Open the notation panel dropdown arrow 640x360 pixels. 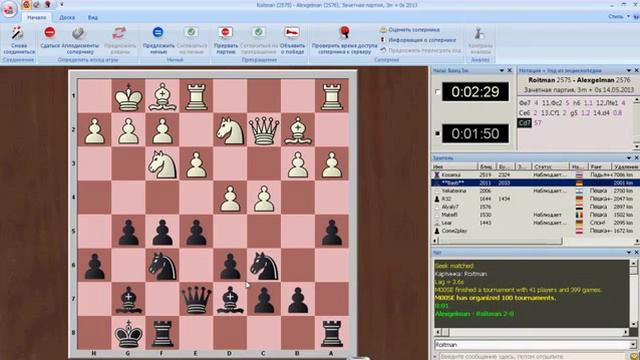tap(629, 71)
